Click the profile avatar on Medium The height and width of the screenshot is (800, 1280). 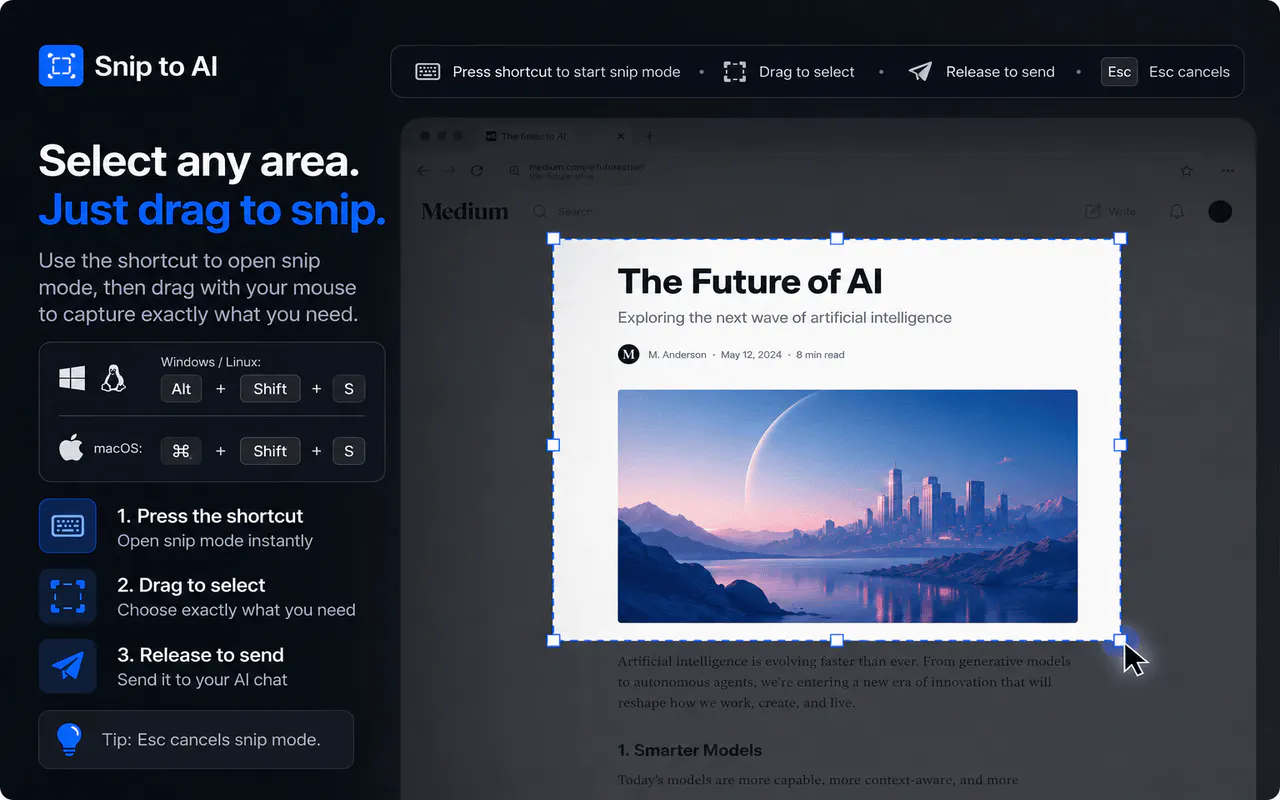tap(1220, 211)
